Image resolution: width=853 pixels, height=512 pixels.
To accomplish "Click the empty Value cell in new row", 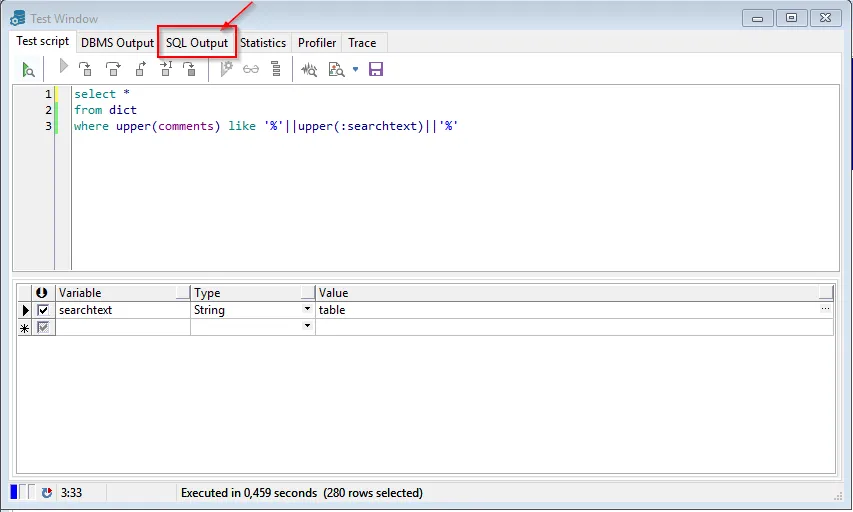I will tap(574, 327).
